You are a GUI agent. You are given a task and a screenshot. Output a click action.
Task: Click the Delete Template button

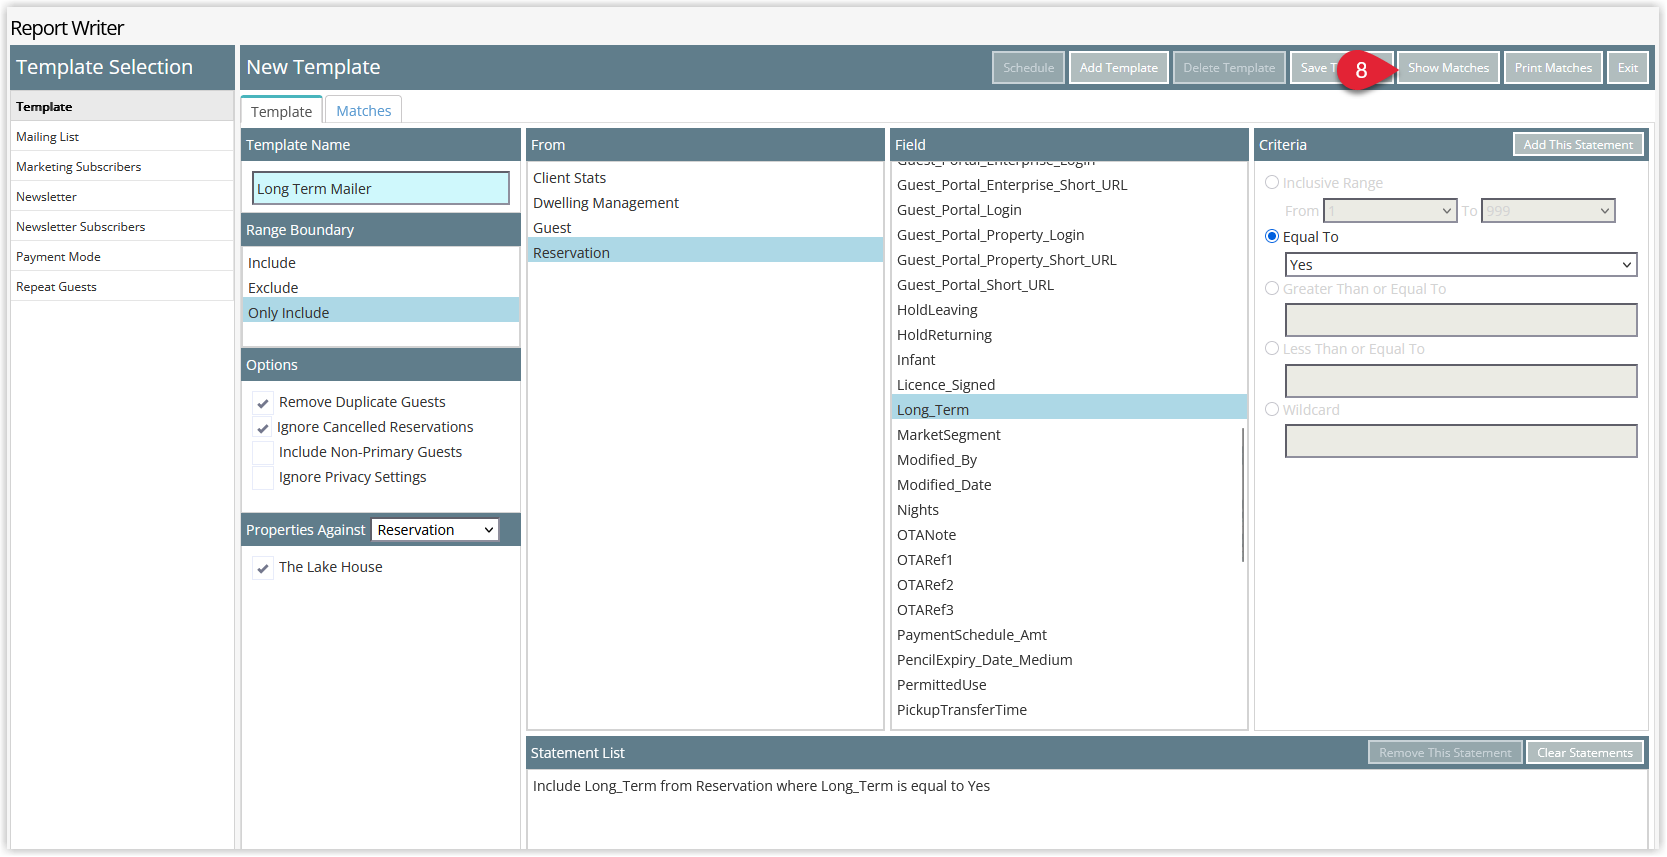(1229, 68)
